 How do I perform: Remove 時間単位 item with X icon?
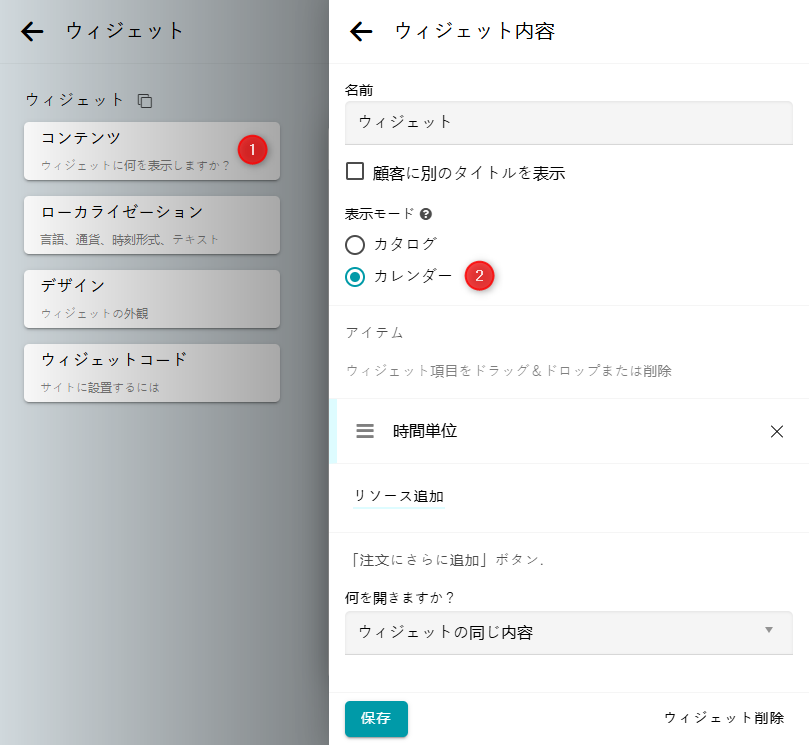777,431
